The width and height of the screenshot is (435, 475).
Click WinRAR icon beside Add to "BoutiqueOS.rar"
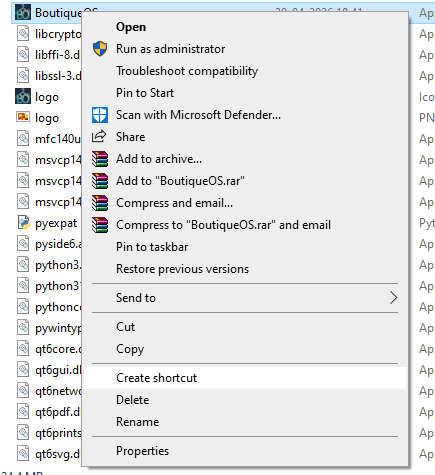tap(100, 181)
